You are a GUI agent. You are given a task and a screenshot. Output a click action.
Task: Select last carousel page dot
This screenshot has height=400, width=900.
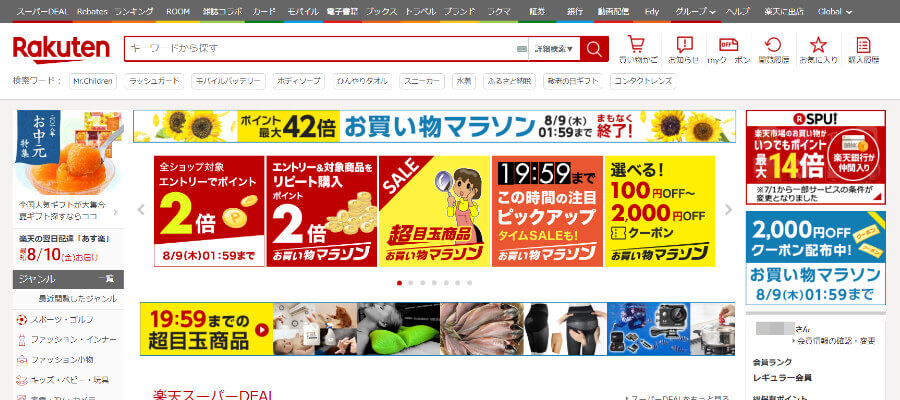click(x=470, y=283)
